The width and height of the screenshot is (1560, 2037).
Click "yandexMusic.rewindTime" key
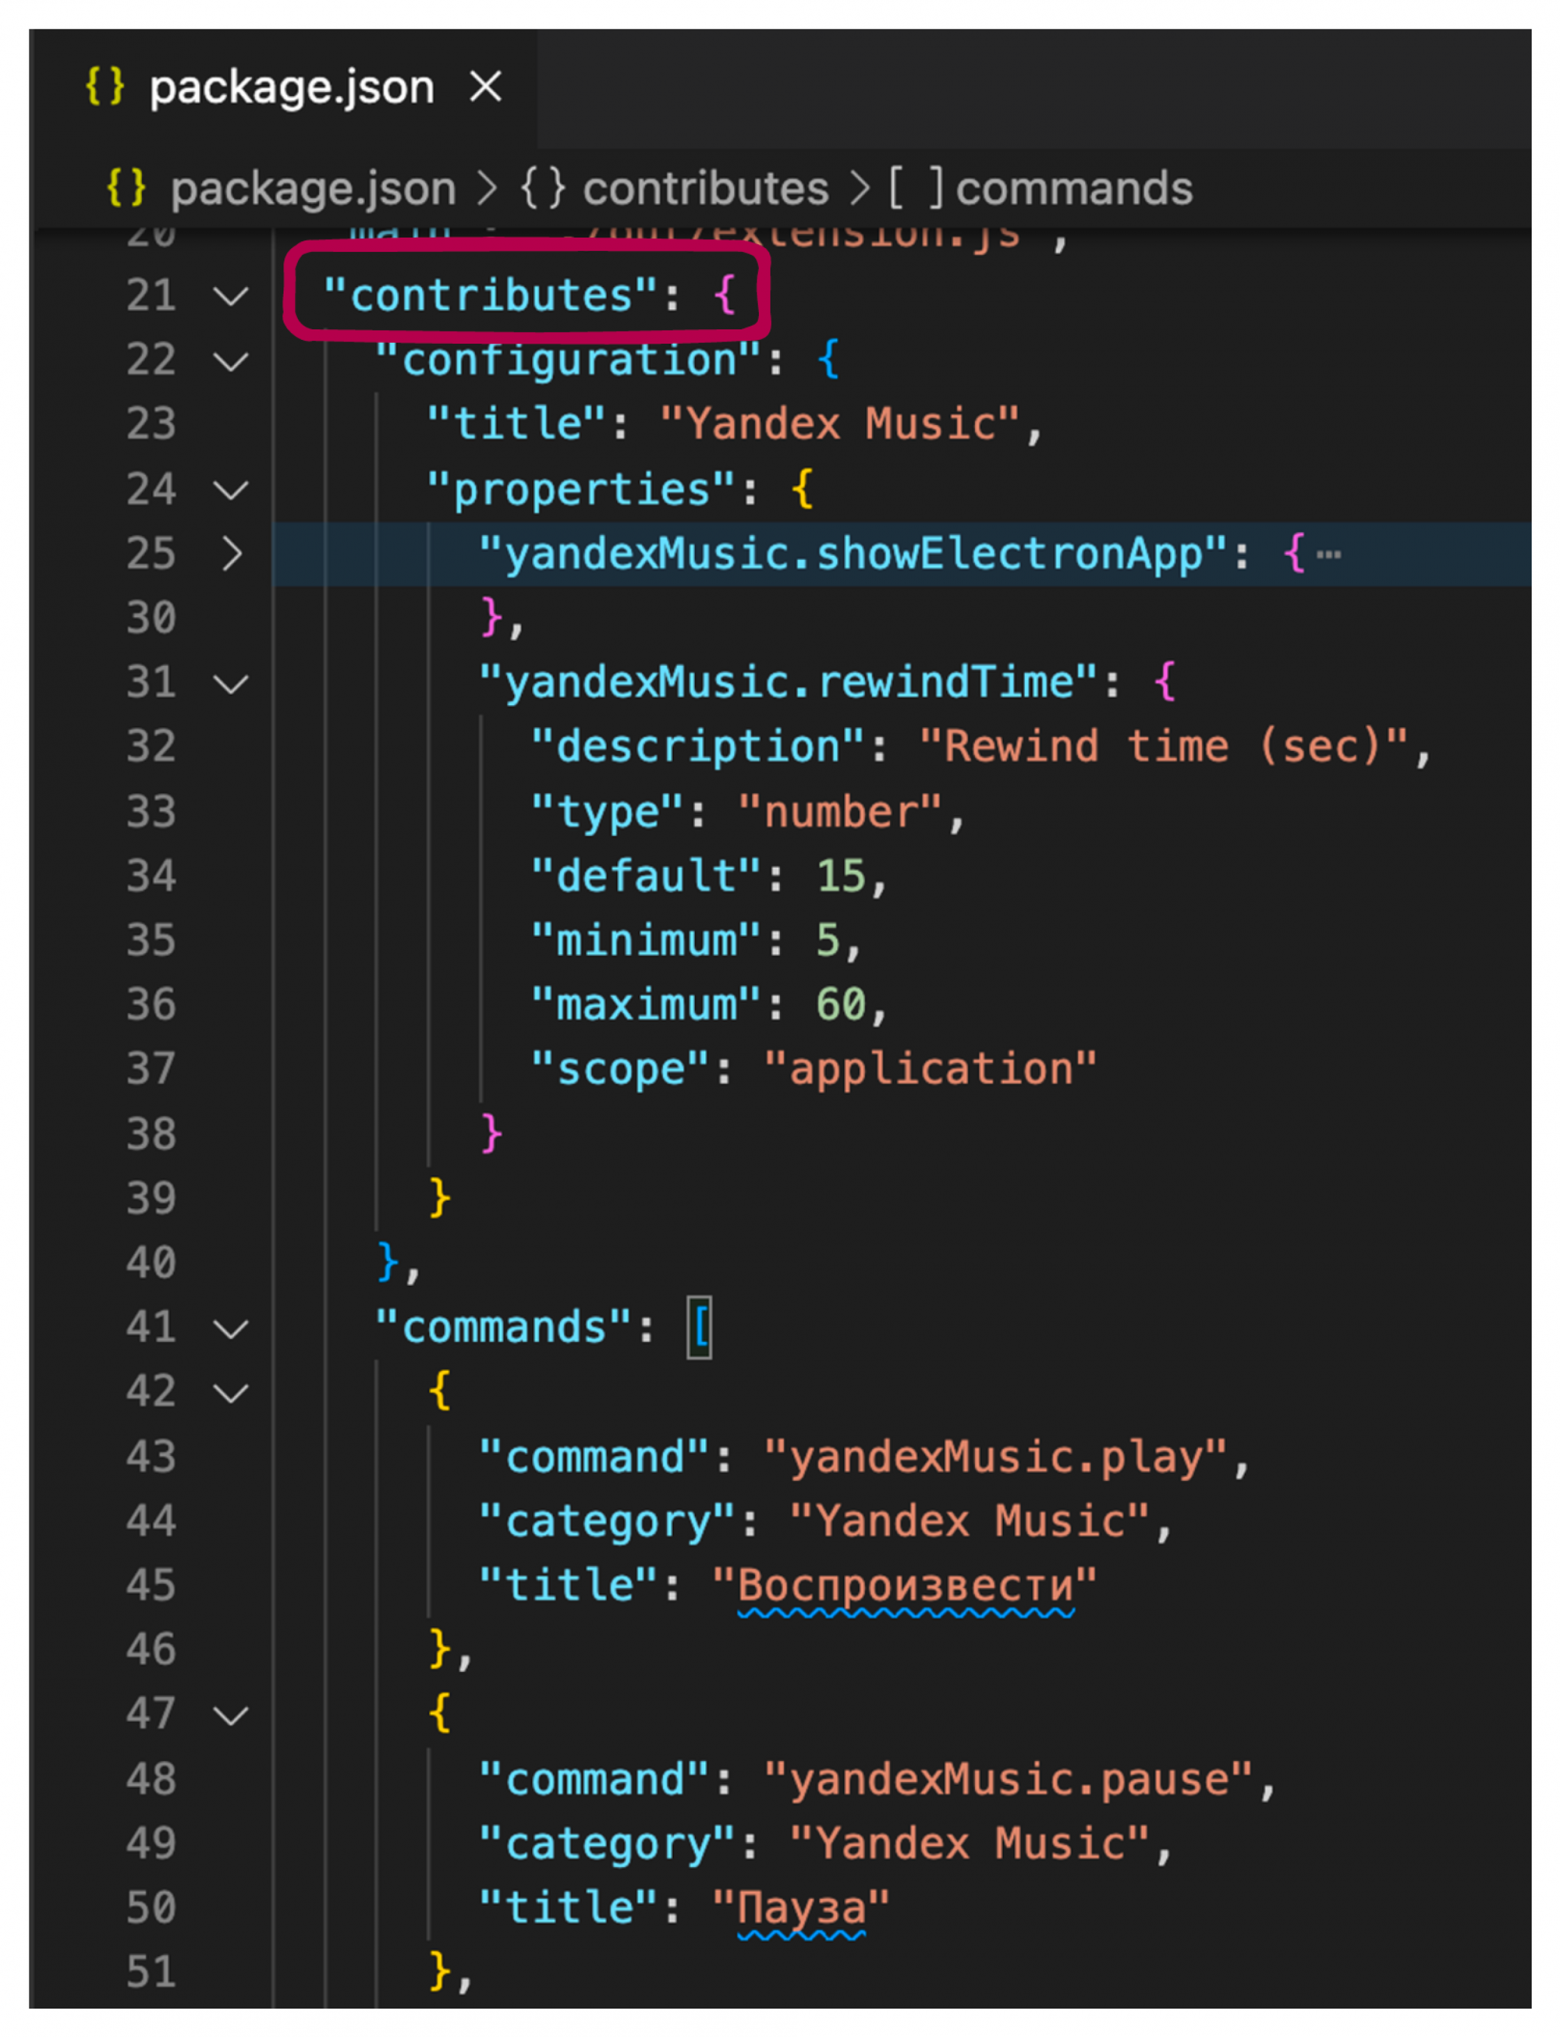788,682
